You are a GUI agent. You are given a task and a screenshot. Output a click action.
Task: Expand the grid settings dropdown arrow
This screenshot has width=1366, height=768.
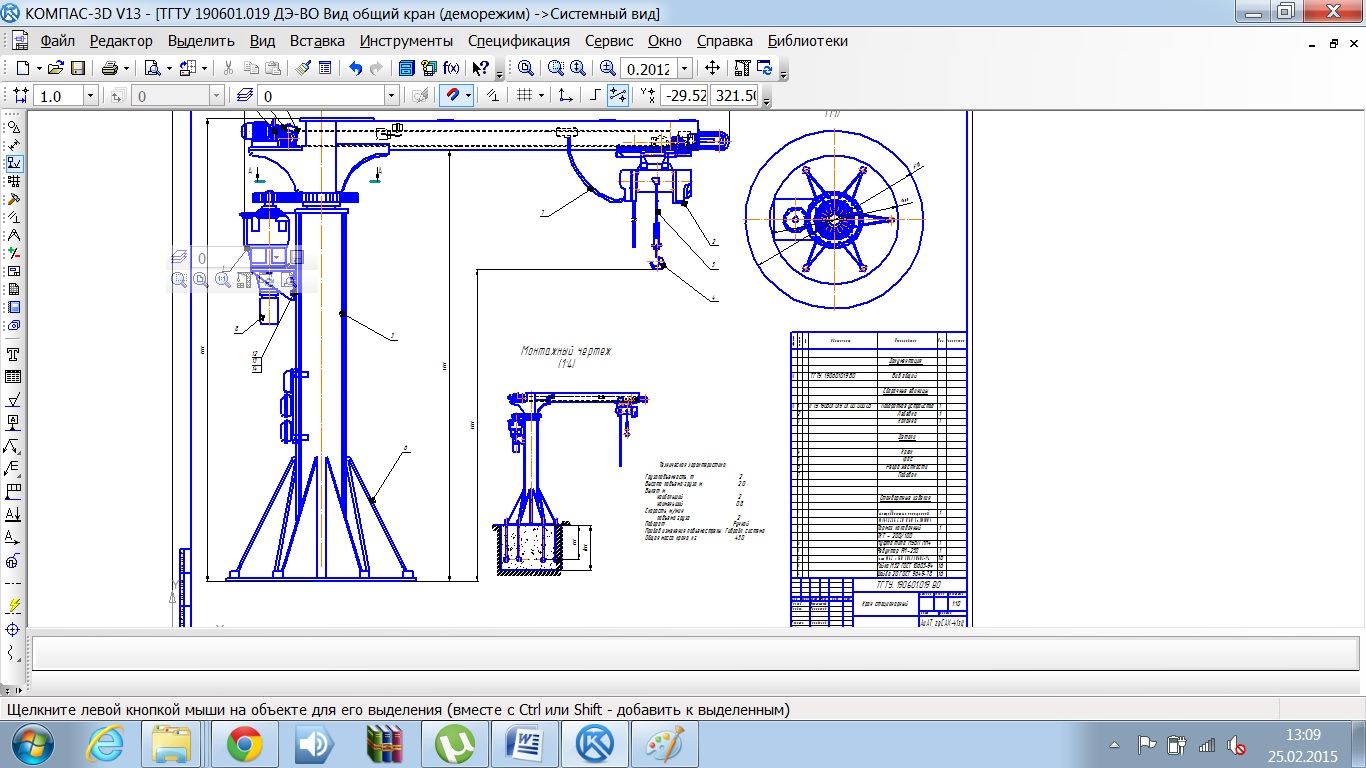(x=541, y=95)
